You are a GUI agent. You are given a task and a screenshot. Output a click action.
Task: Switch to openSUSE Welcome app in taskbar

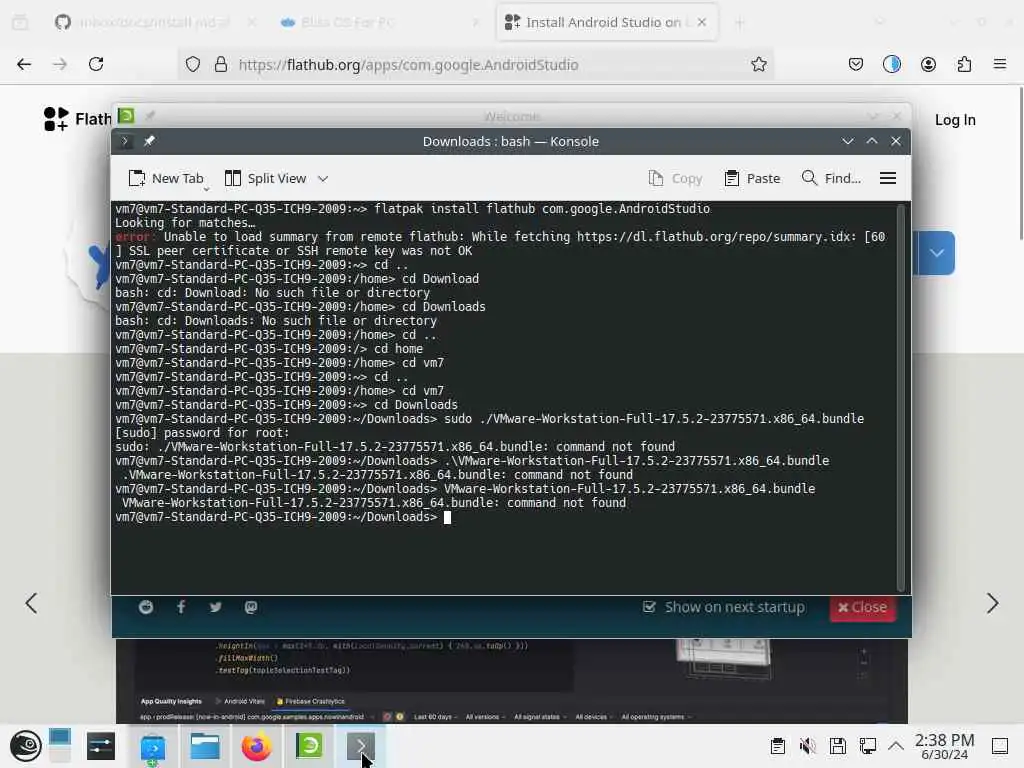pos(309,746)
